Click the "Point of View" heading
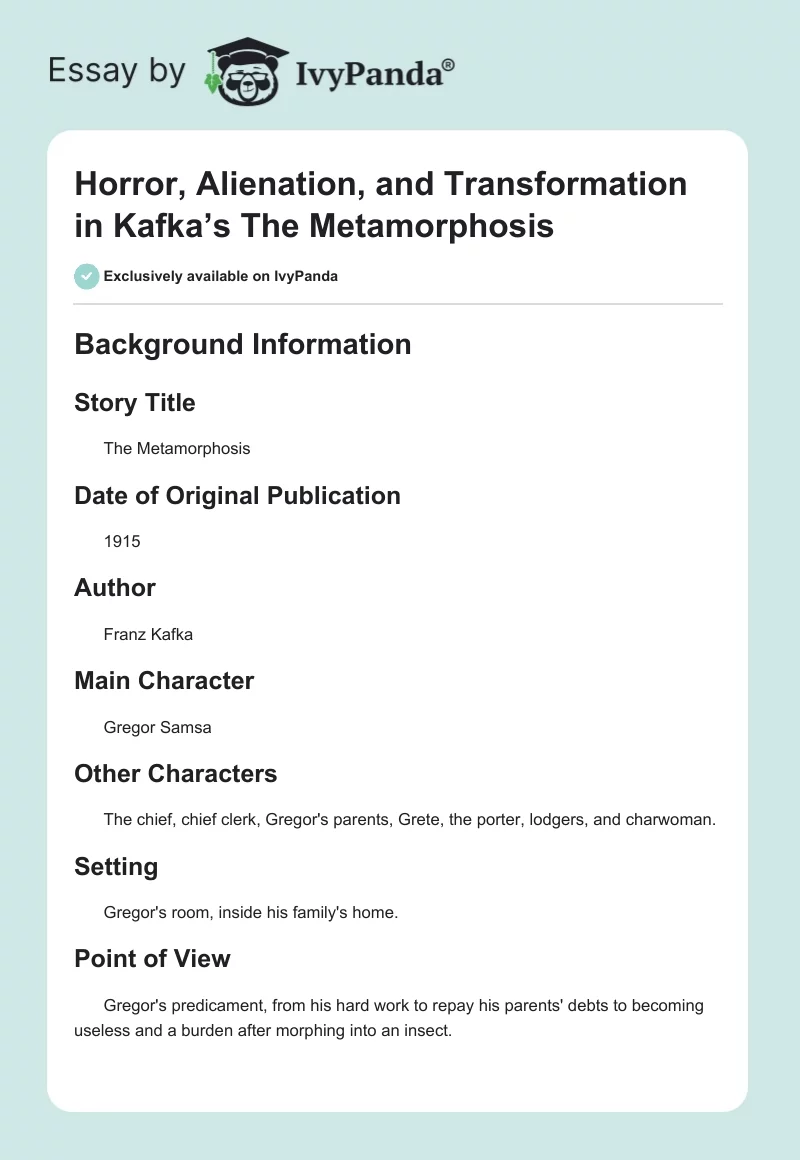Image resolution: width=800 pixels, height=1160 pixels. pos(152,959)
